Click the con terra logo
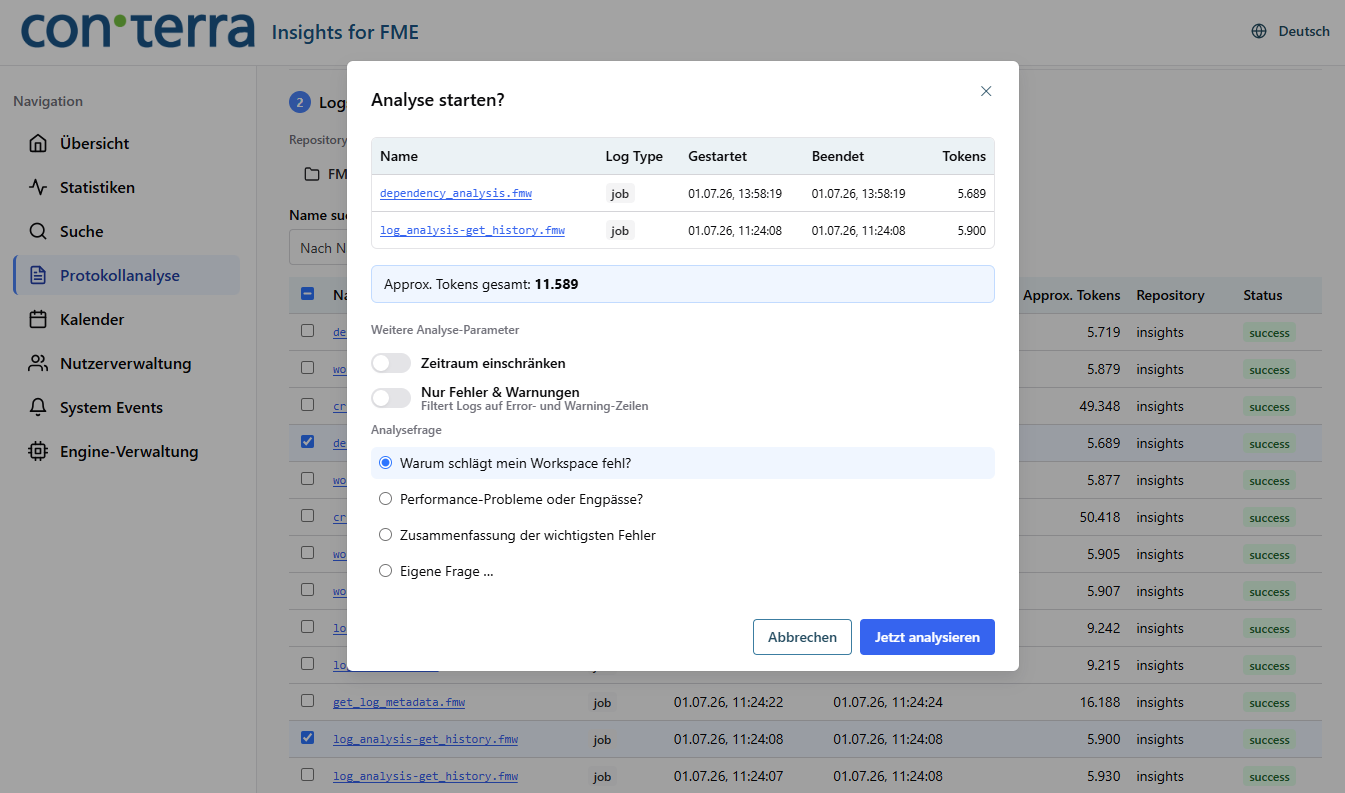This screenshot has height=793, width=1345. click(138, 31)
